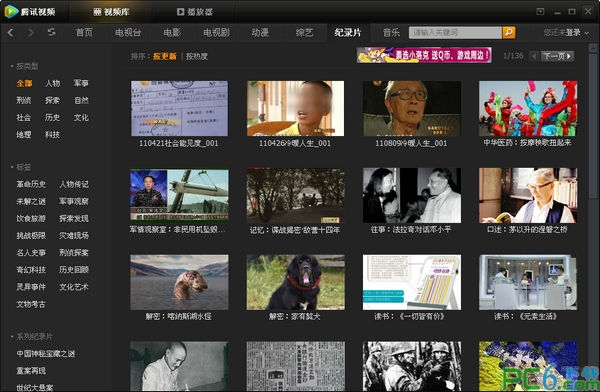Open thumbnail of 读书：《一切皆有价》

412,282
